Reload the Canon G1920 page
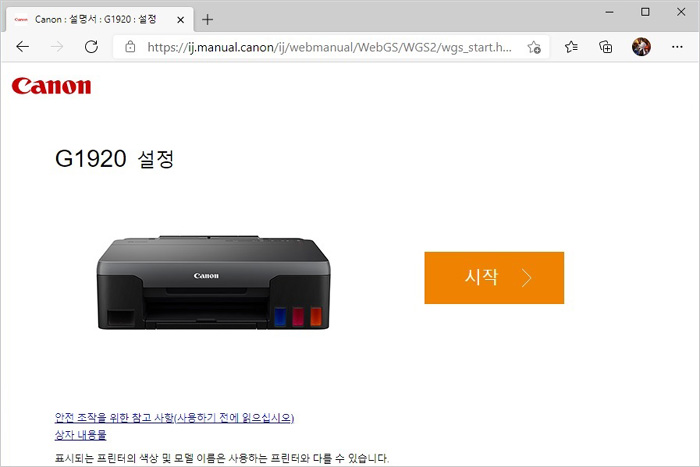Viewport: 700px width, 467px height. [92, 46]
